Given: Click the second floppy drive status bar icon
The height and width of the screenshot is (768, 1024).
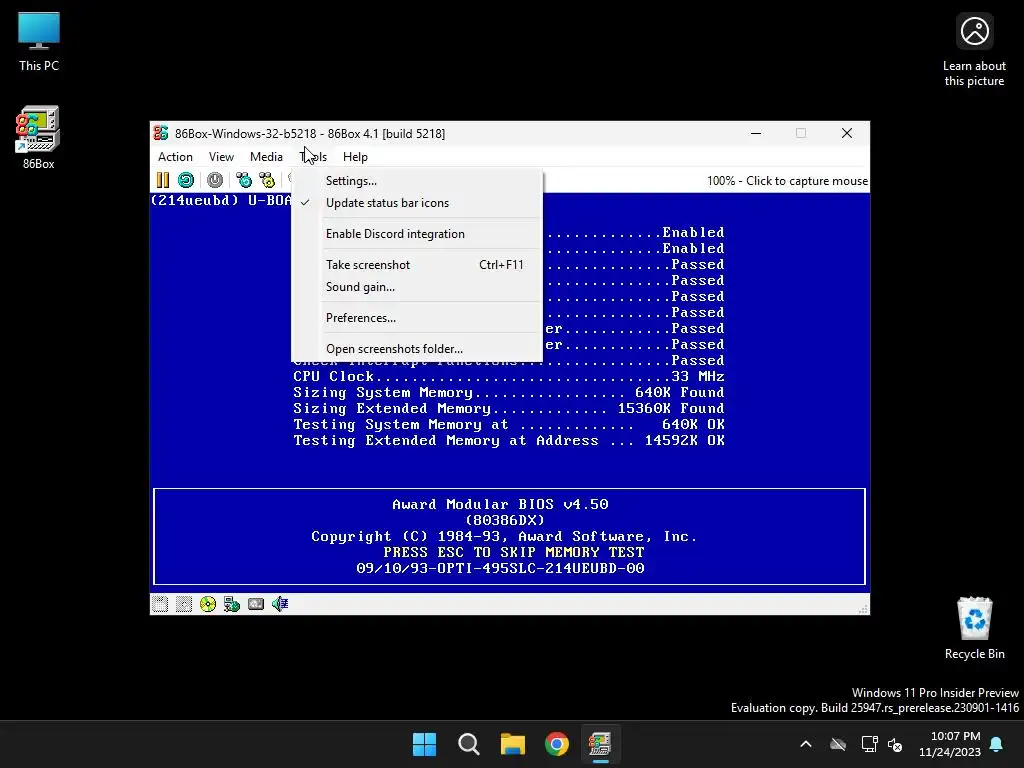Looking at the screenshot, I should [x=184, y=604].
